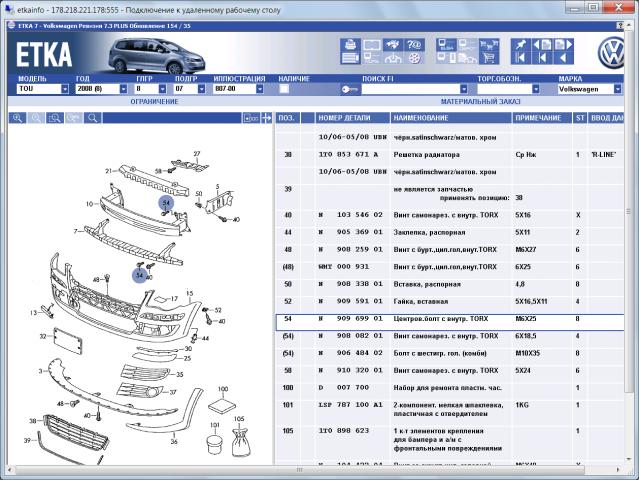The width and height of the screenshot is (639, 480).
Task: Click the grayed-out zoom out magnifier icon
Action: click(x=36, y=118)
